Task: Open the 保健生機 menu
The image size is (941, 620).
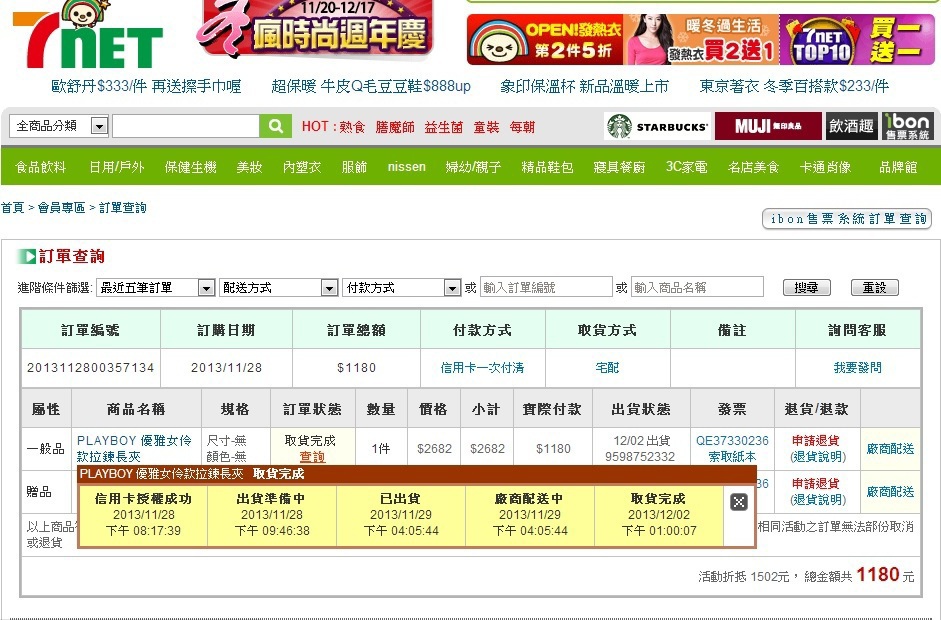Action: [x=190, y=167]
